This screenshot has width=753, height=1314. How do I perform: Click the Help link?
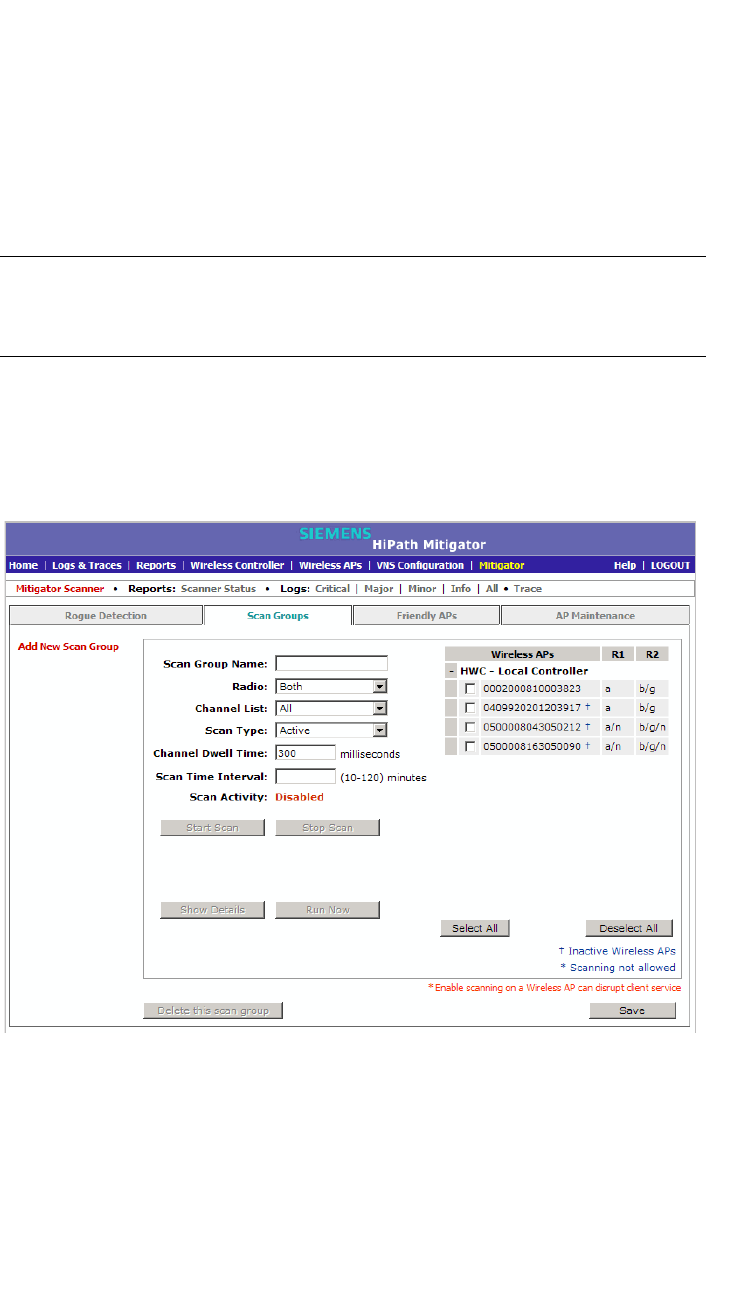tap(625, 565)
